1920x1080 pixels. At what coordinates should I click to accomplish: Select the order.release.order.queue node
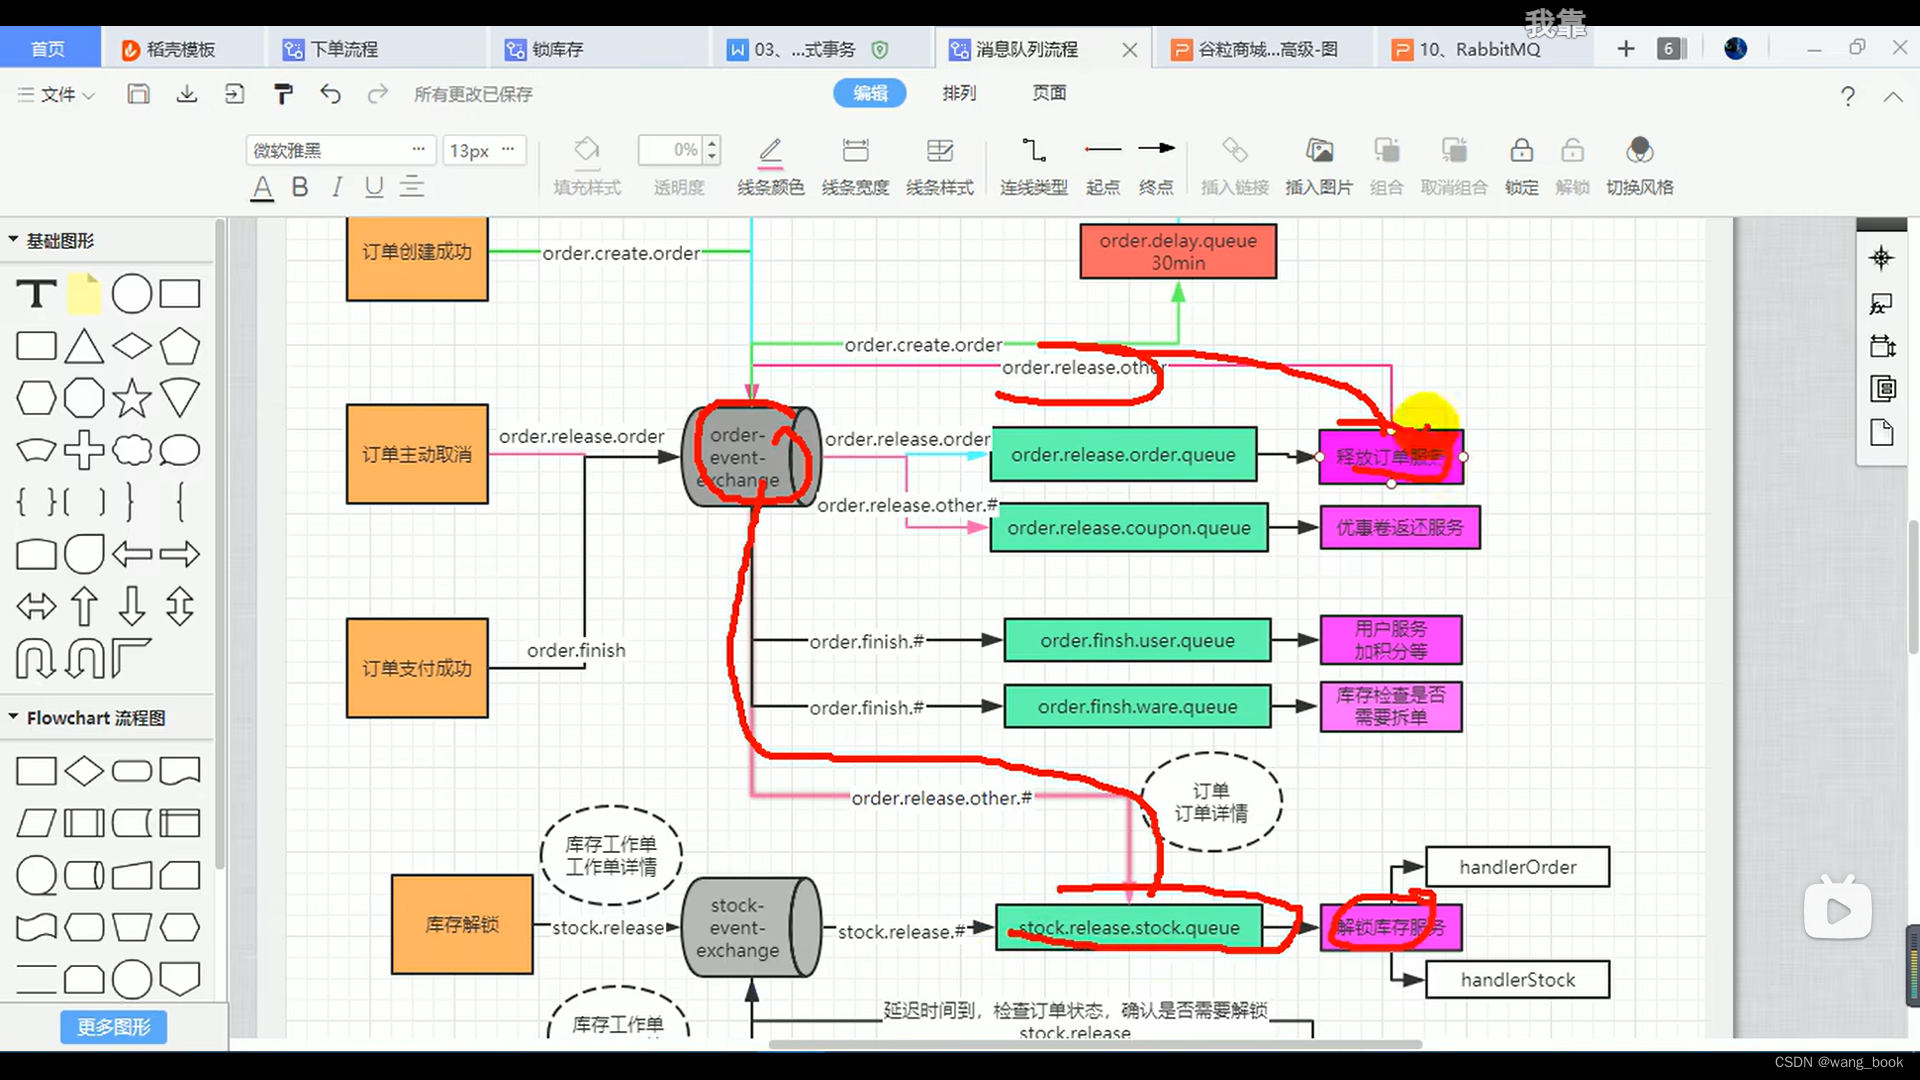[x=1123, y=455]
